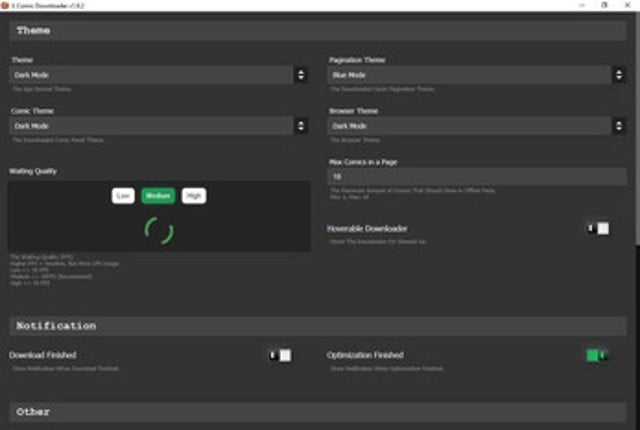Enable the Download Finished notification switch
Viewport: 640px width, 430px height.
(280, 355)
